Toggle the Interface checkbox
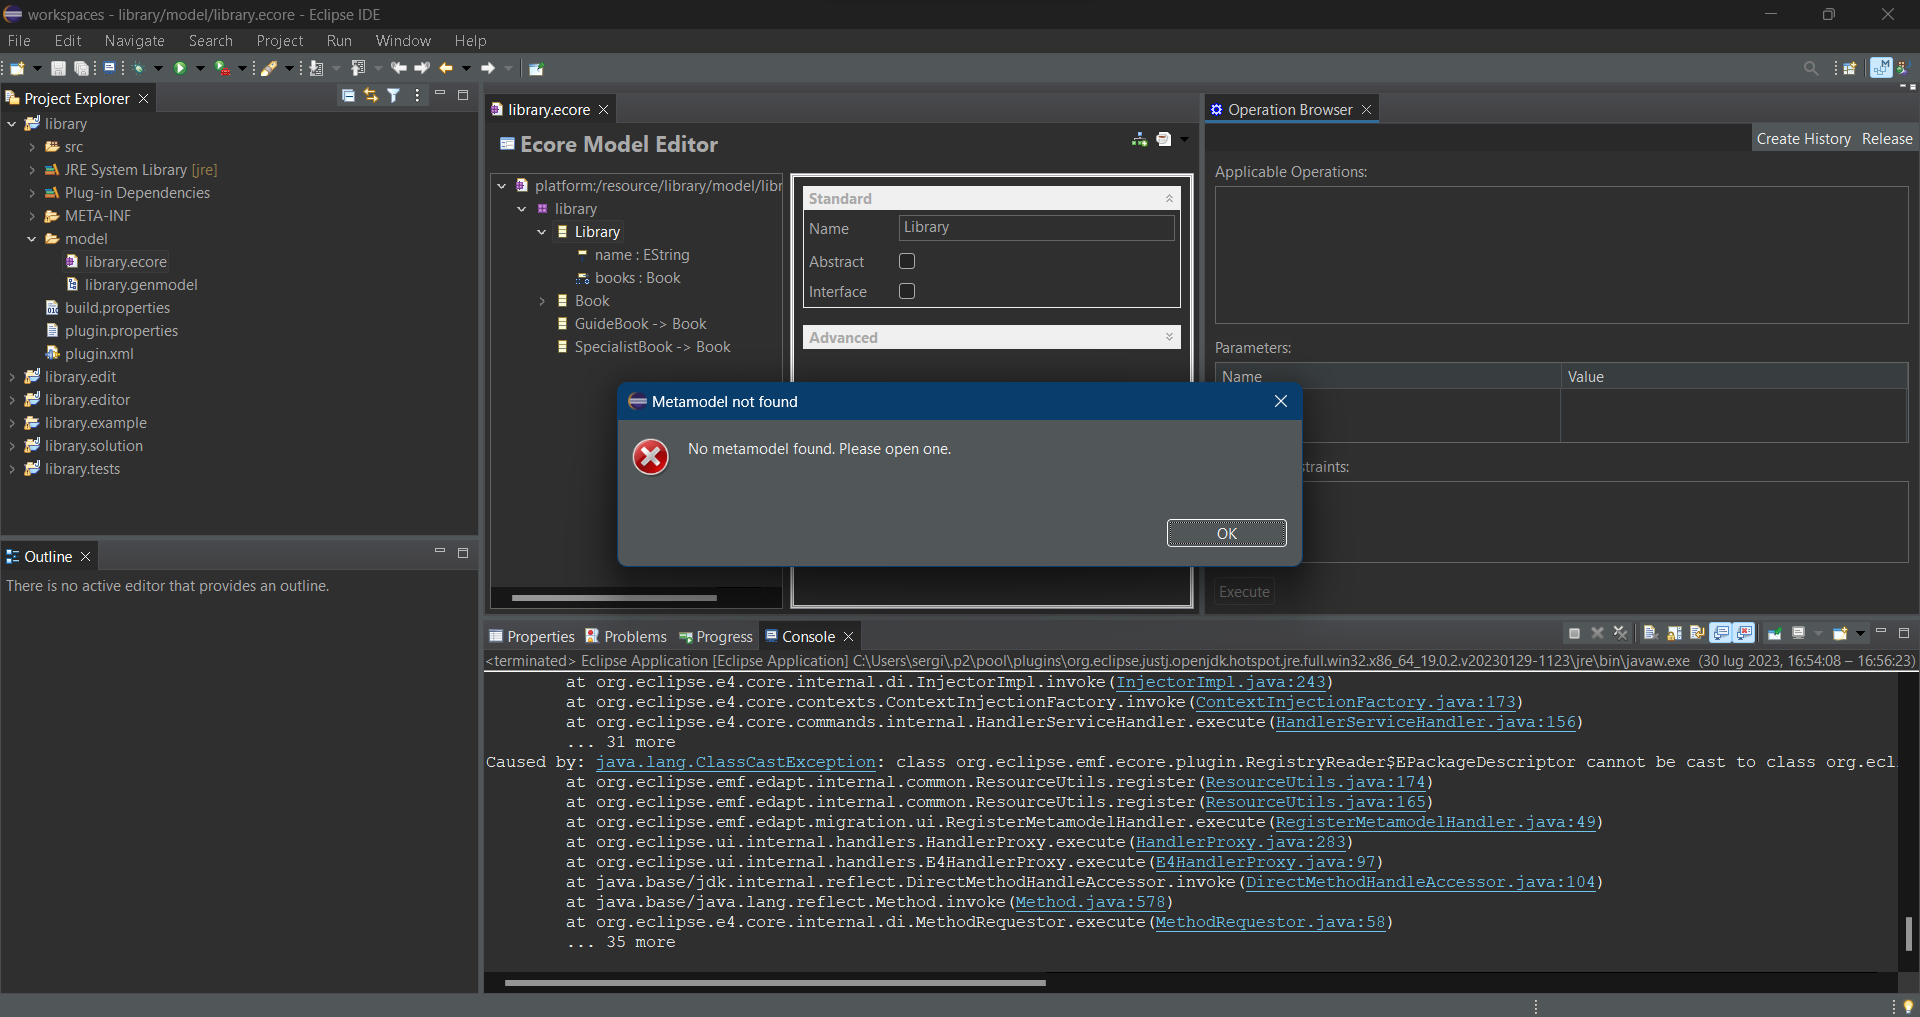The height and width of the screenshot is (1017, 1920). pyautogui.click(x=907, y=291)
